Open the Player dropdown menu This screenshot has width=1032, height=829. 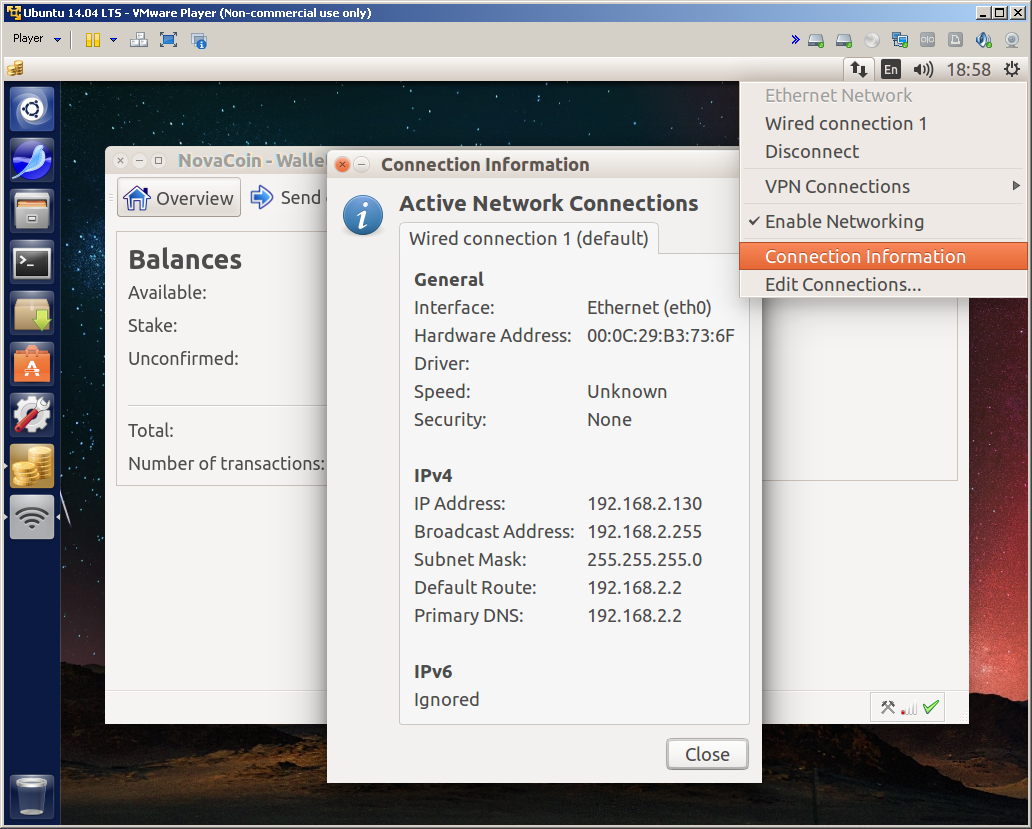tap(37, 39)
